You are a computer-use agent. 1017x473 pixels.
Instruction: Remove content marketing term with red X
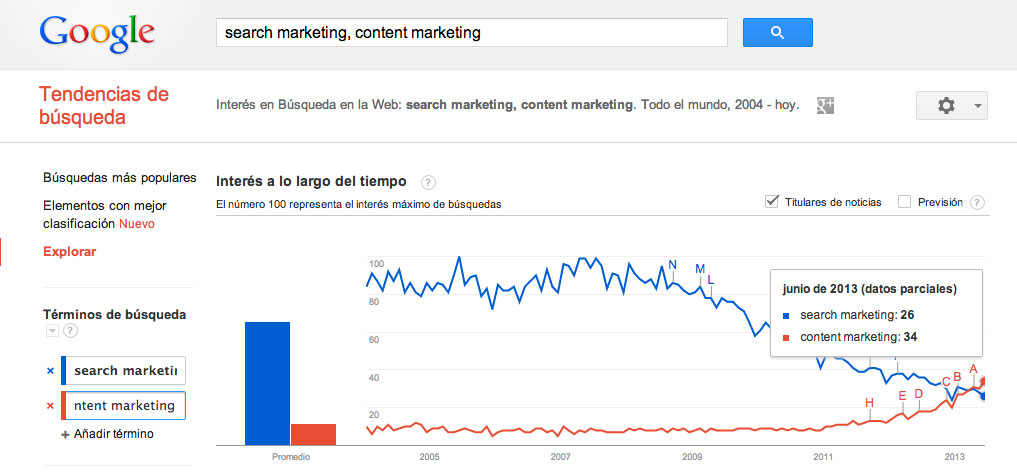[50, 406]
